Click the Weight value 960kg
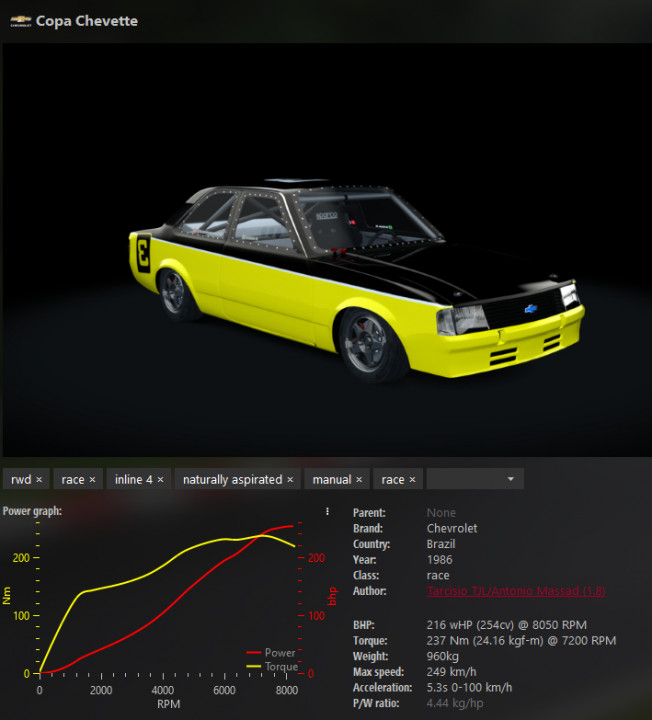Screen dimensions: 652x720 (x=443, y=656)
